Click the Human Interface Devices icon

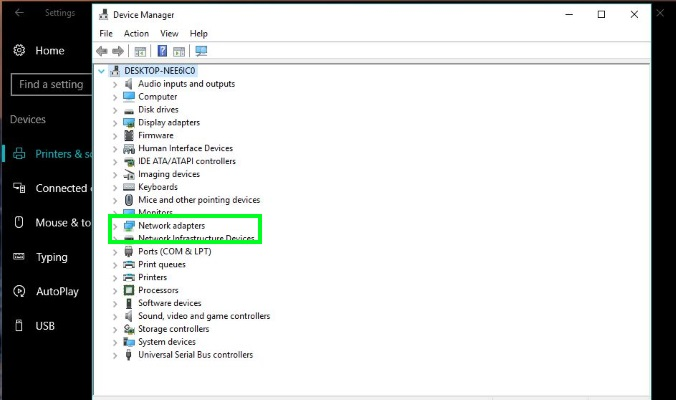tap(128, 149)
